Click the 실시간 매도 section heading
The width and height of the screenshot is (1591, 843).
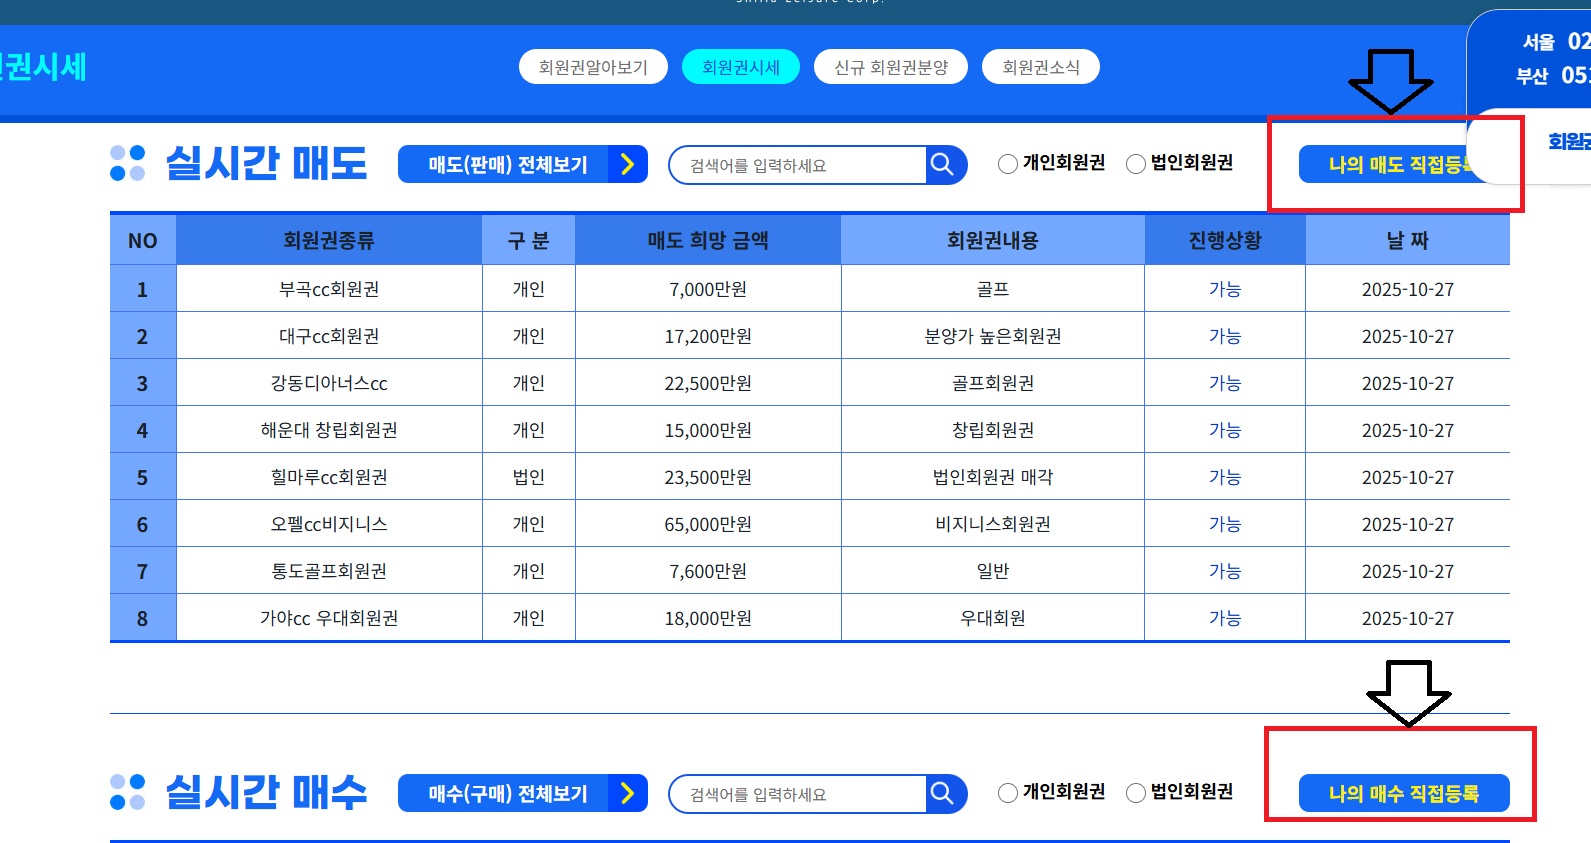coord(266,163)
